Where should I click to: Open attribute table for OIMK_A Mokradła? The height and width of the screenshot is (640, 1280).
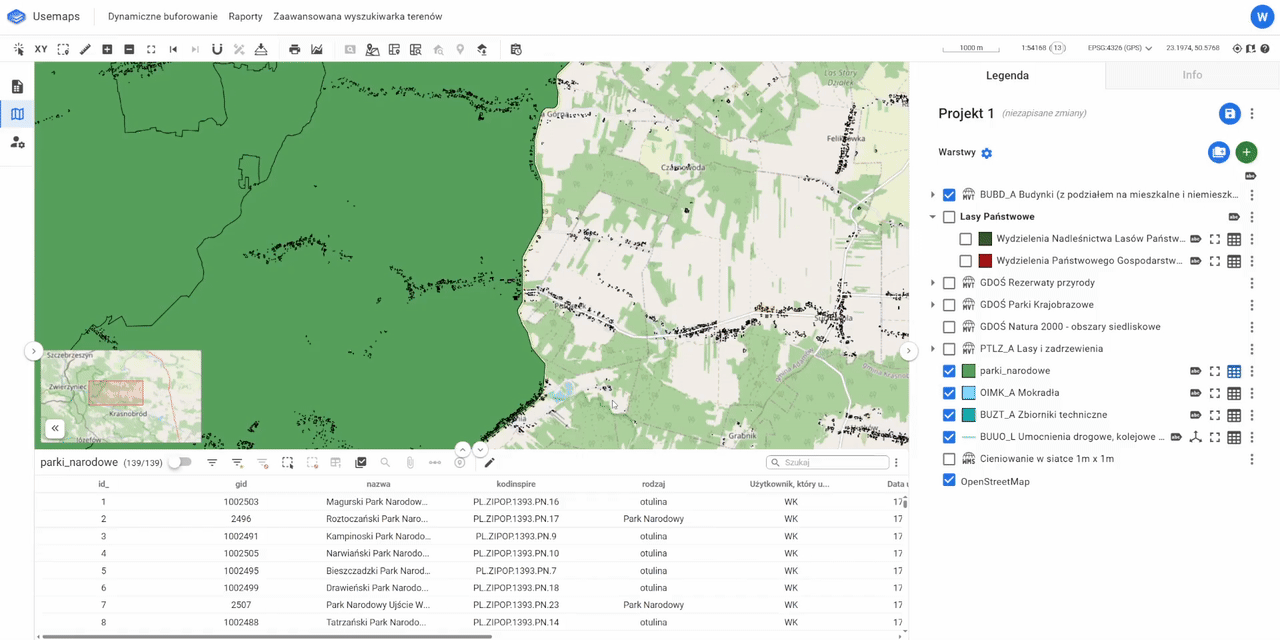pyautogui.click(x=1234, y=393)
